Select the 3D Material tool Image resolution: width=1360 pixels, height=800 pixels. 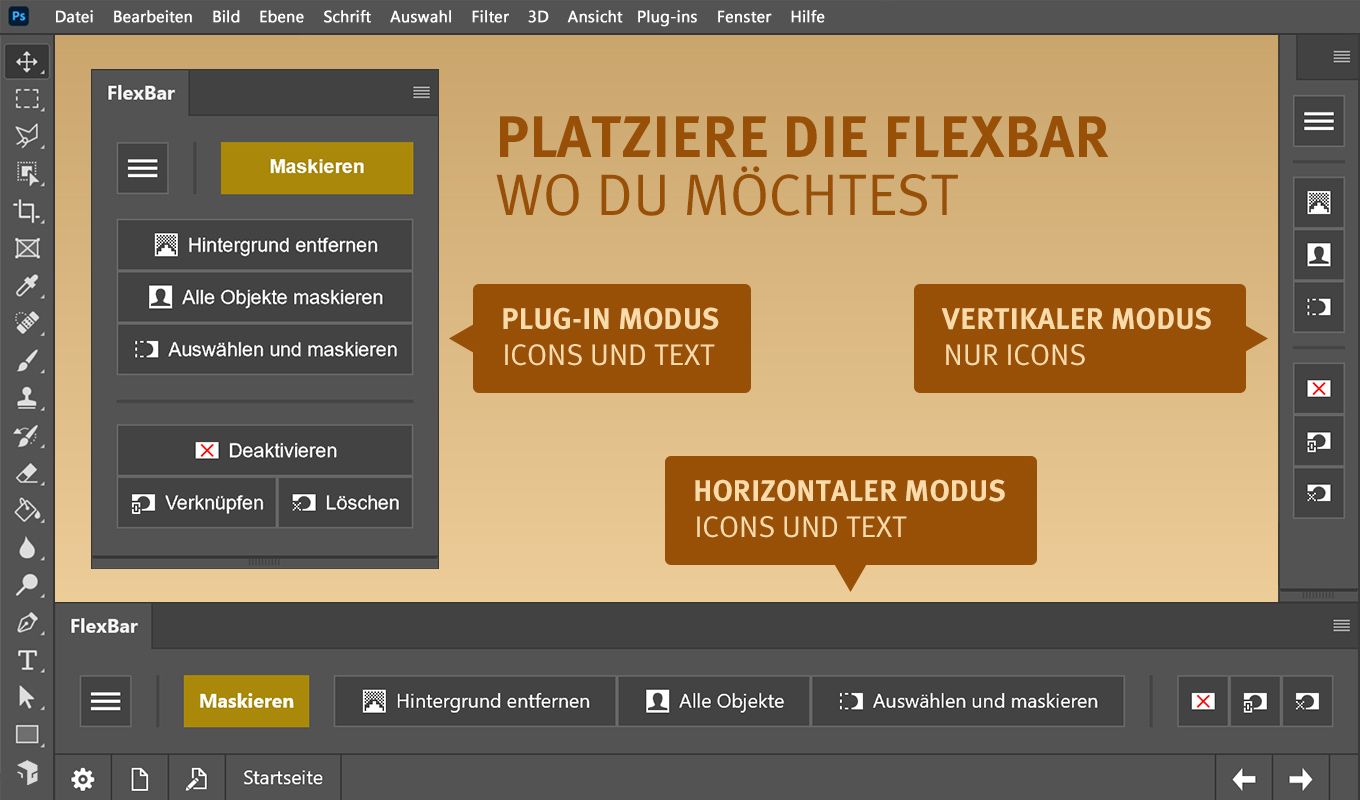27,772
